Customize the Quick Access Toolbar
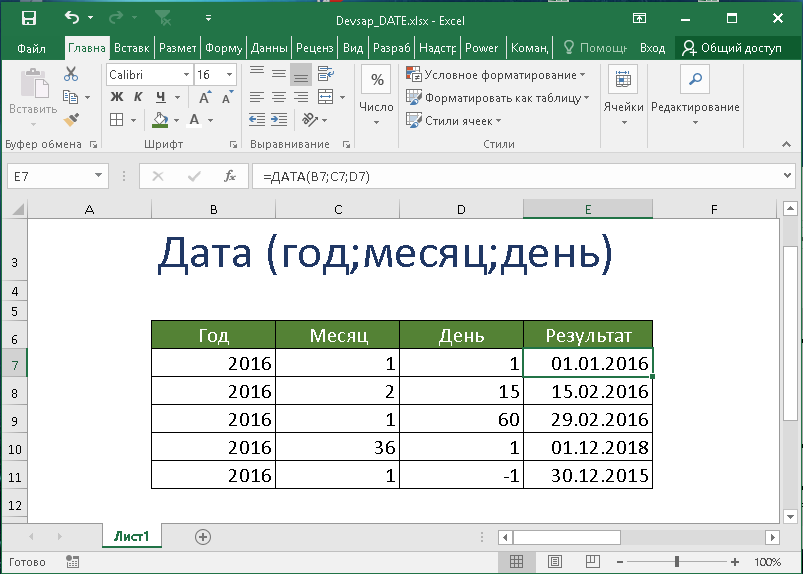Viewport: 803px width, 574px height. click(x=208, y=18)
